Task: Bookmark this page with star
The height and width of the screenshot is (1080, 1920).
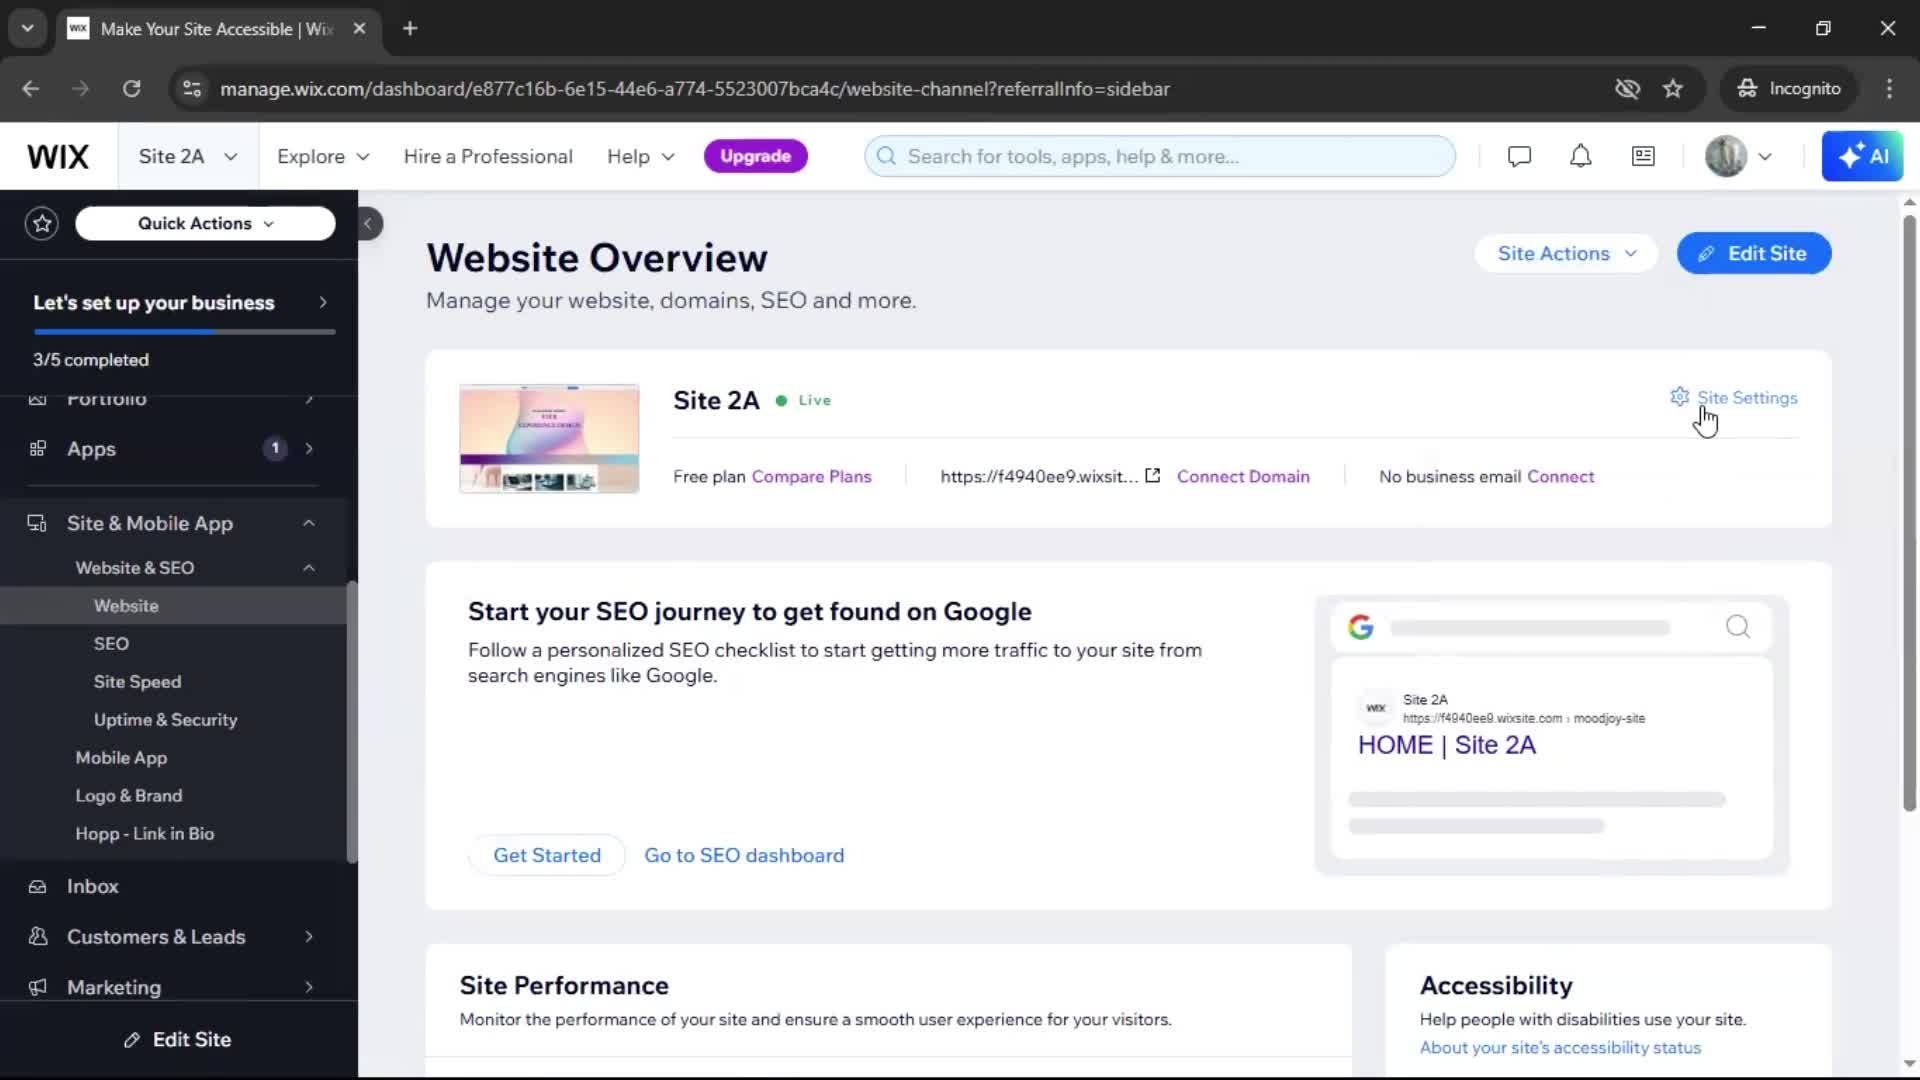Action: 1673,88
